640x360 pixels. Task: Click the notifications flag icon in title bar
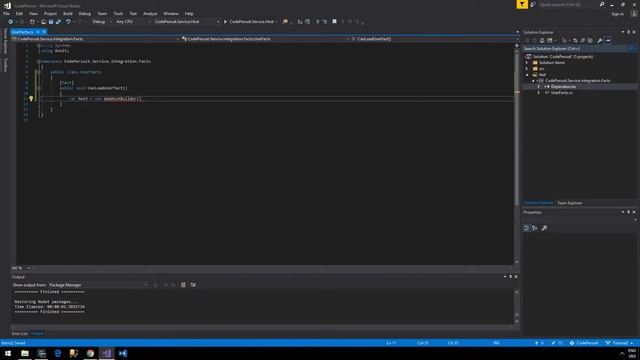[522, 4]
